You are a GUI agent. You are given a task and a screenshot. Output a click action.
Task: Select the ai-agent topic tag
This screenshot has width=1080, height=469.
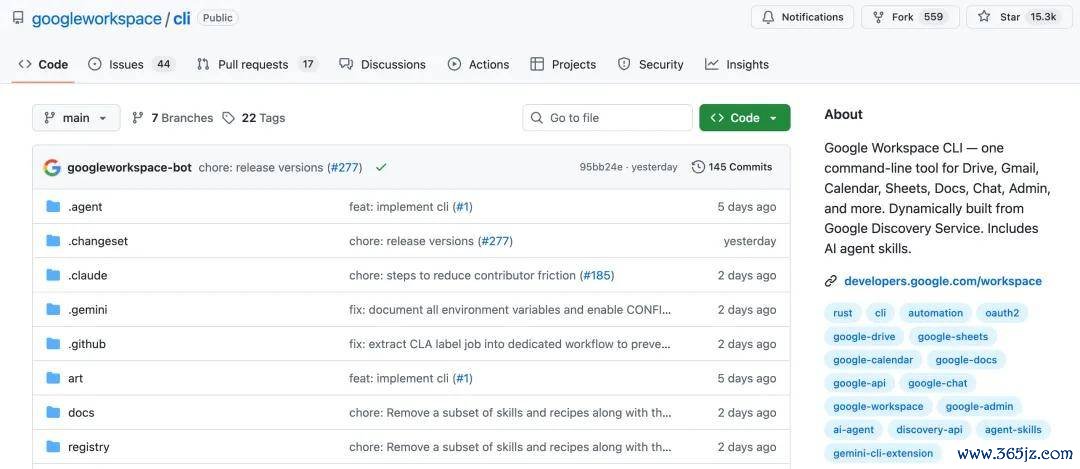pyautogui.click(x=853, y=430)
